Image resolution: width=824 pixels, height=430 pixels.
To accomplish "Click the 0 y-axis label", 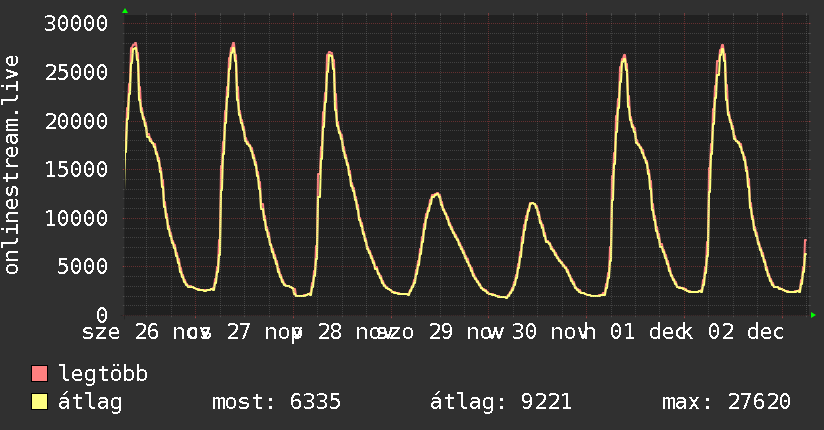I will point(102,315).
